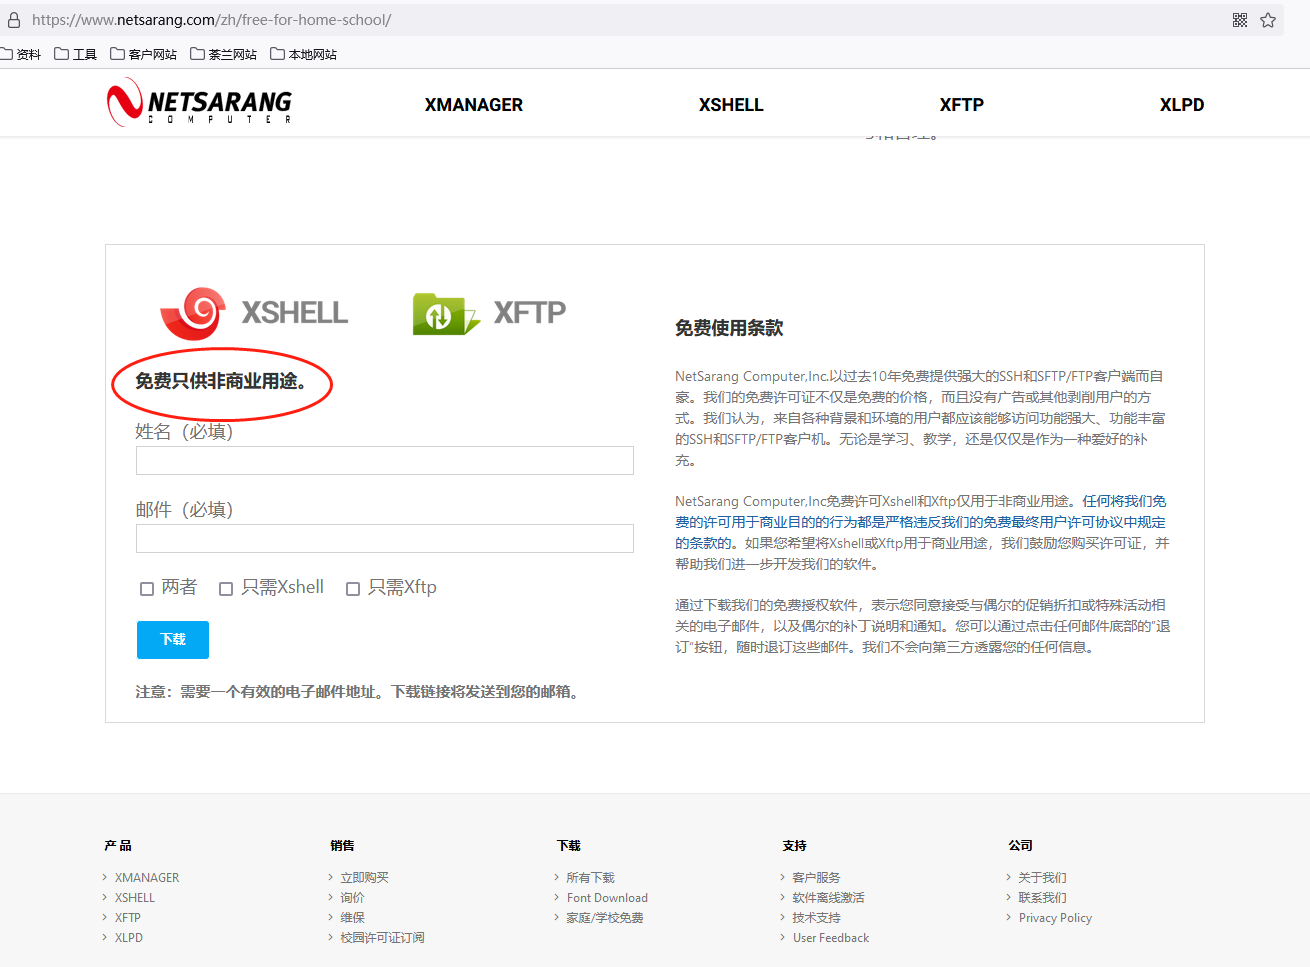Open the 询价 quote request link
Viewport: 1310px width, 967px height.
click(352, 898)
